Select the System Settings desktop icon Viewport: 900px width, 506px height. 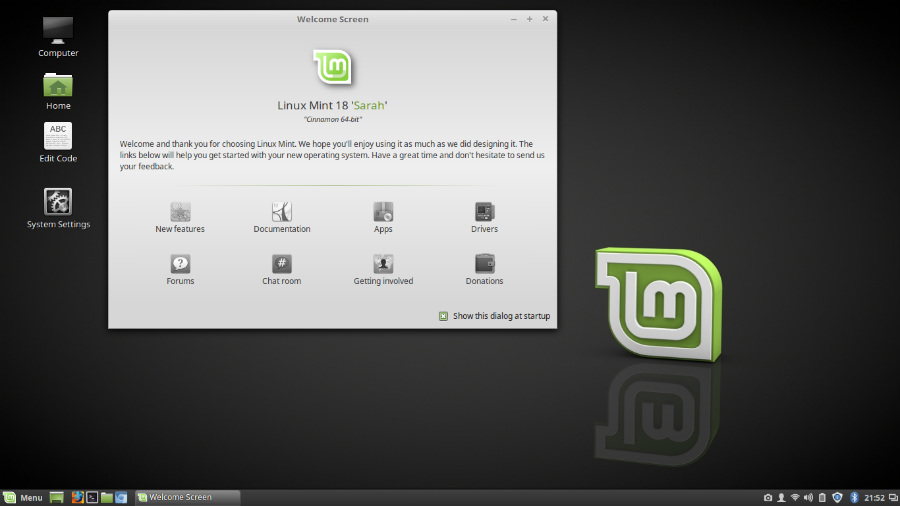point(58,208)
